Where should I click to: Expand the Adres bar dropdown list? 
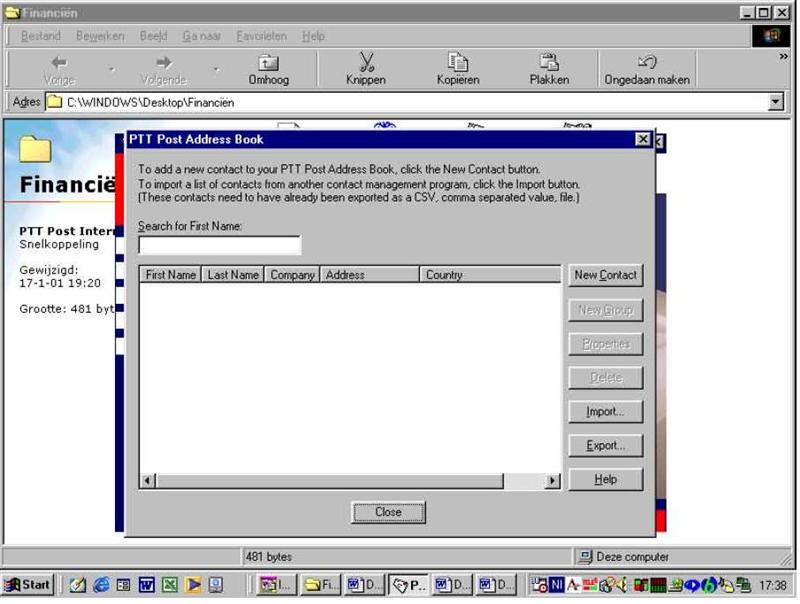pos(776,102)
